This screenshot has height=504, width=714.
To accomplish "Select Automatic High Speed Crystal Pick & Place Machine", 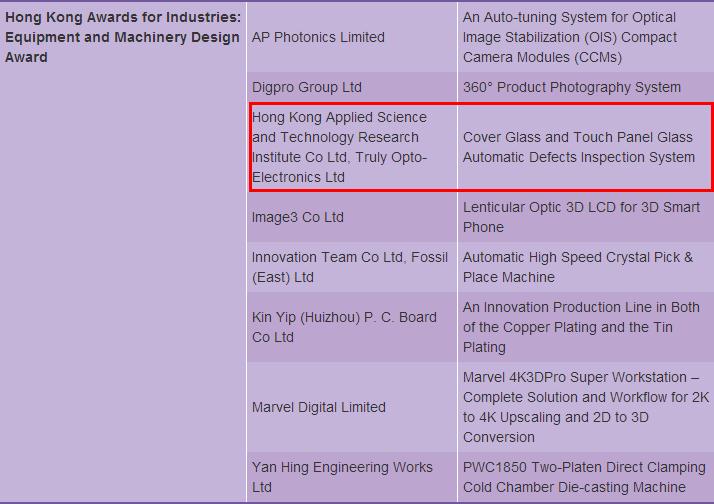I will (x=577, y=267).
